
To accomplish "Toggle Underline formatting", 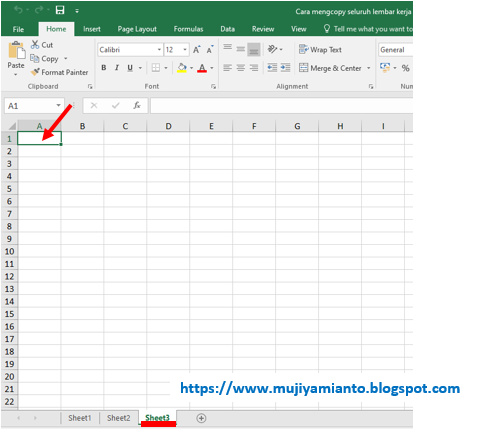I will click(x=130, y=68).
